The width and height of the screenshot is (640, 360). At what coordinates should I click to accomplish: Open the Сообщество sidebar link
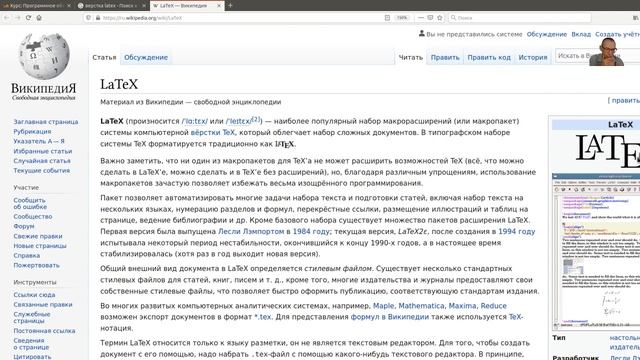(x=33, y=217)
